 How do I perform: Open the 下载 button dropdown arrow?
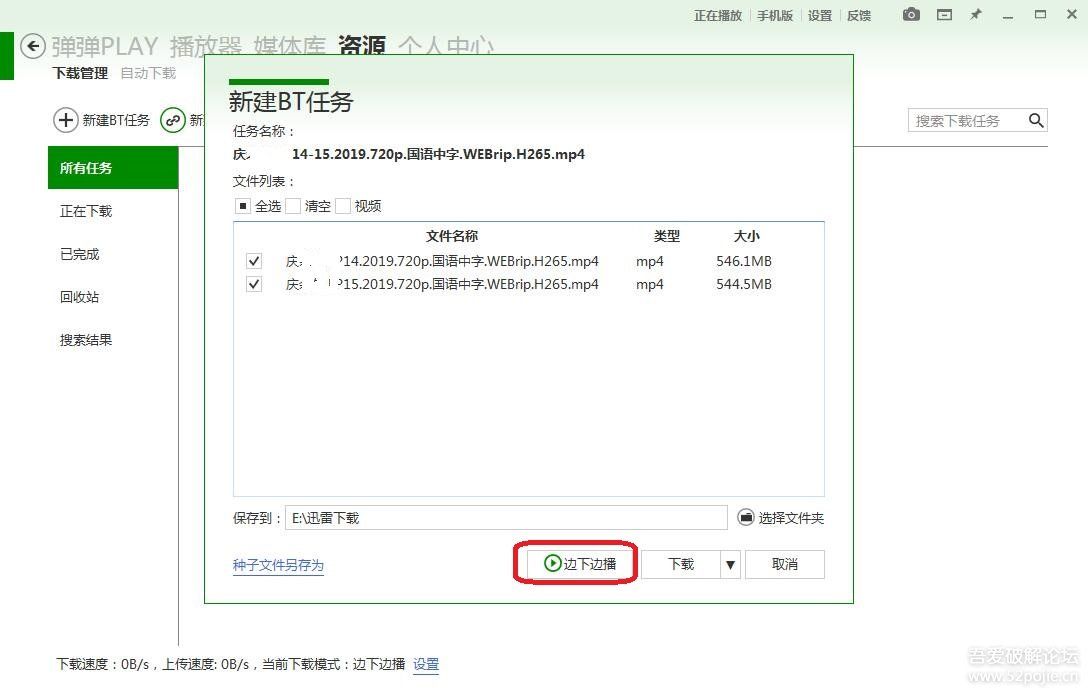click(730, 565)
